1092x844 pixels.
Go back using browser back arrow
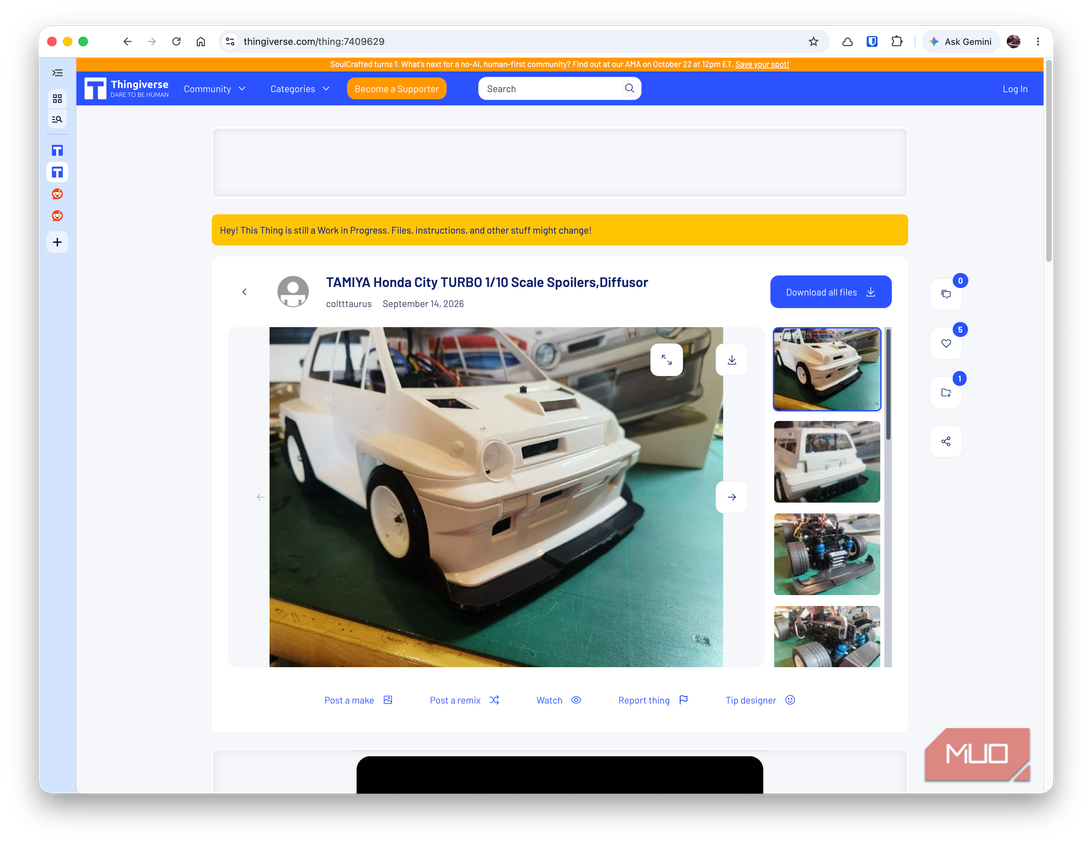pos(127,42)
